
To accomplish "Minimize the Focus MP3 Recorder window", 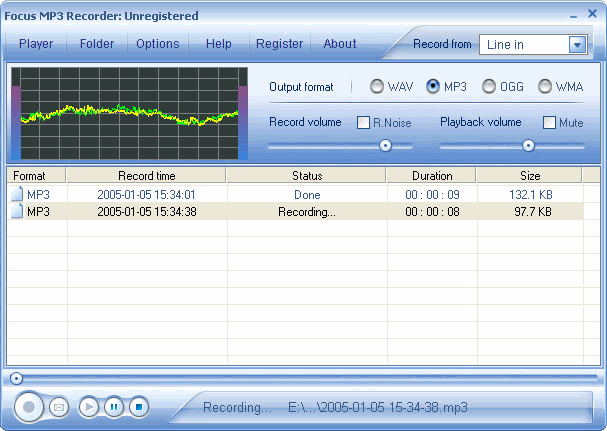I will pyautogui.click(x=573, y=17).
